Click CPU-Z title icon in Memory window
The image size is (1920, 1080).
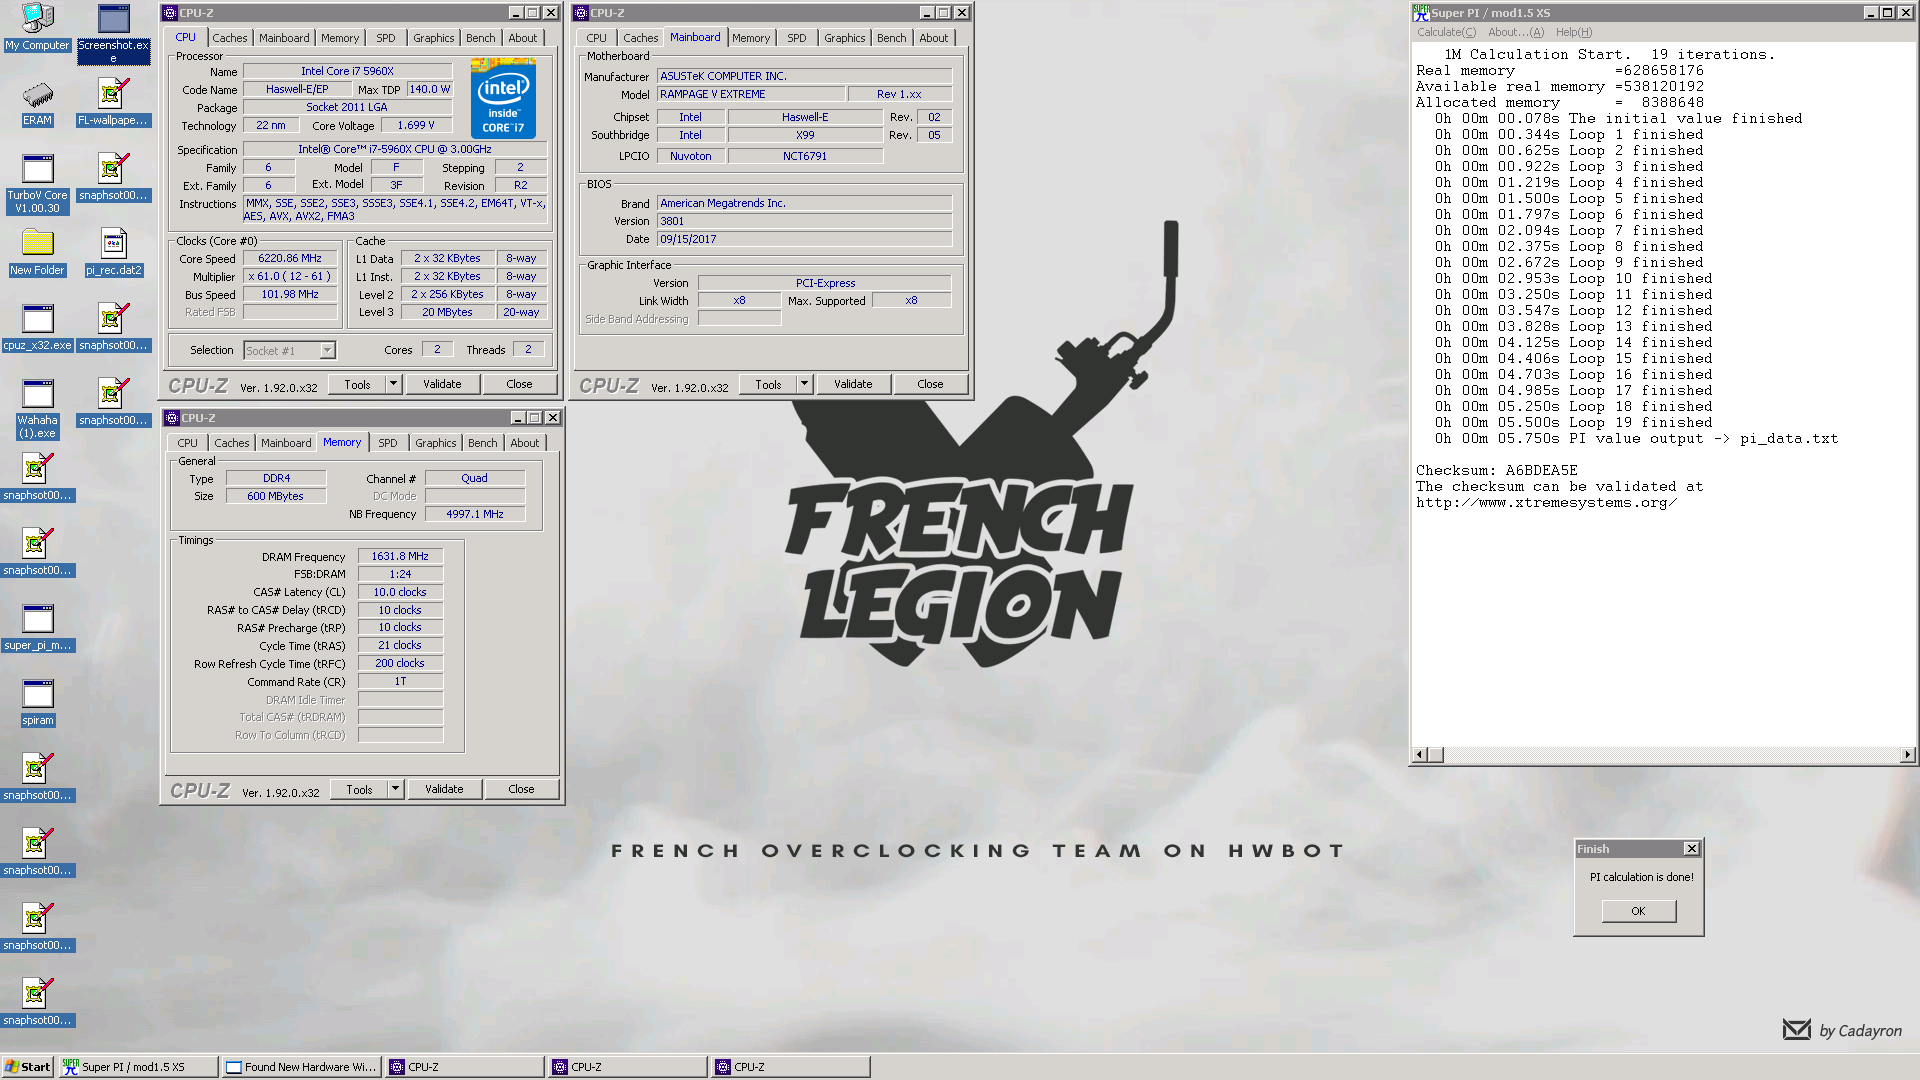click(x=172, y=418)
